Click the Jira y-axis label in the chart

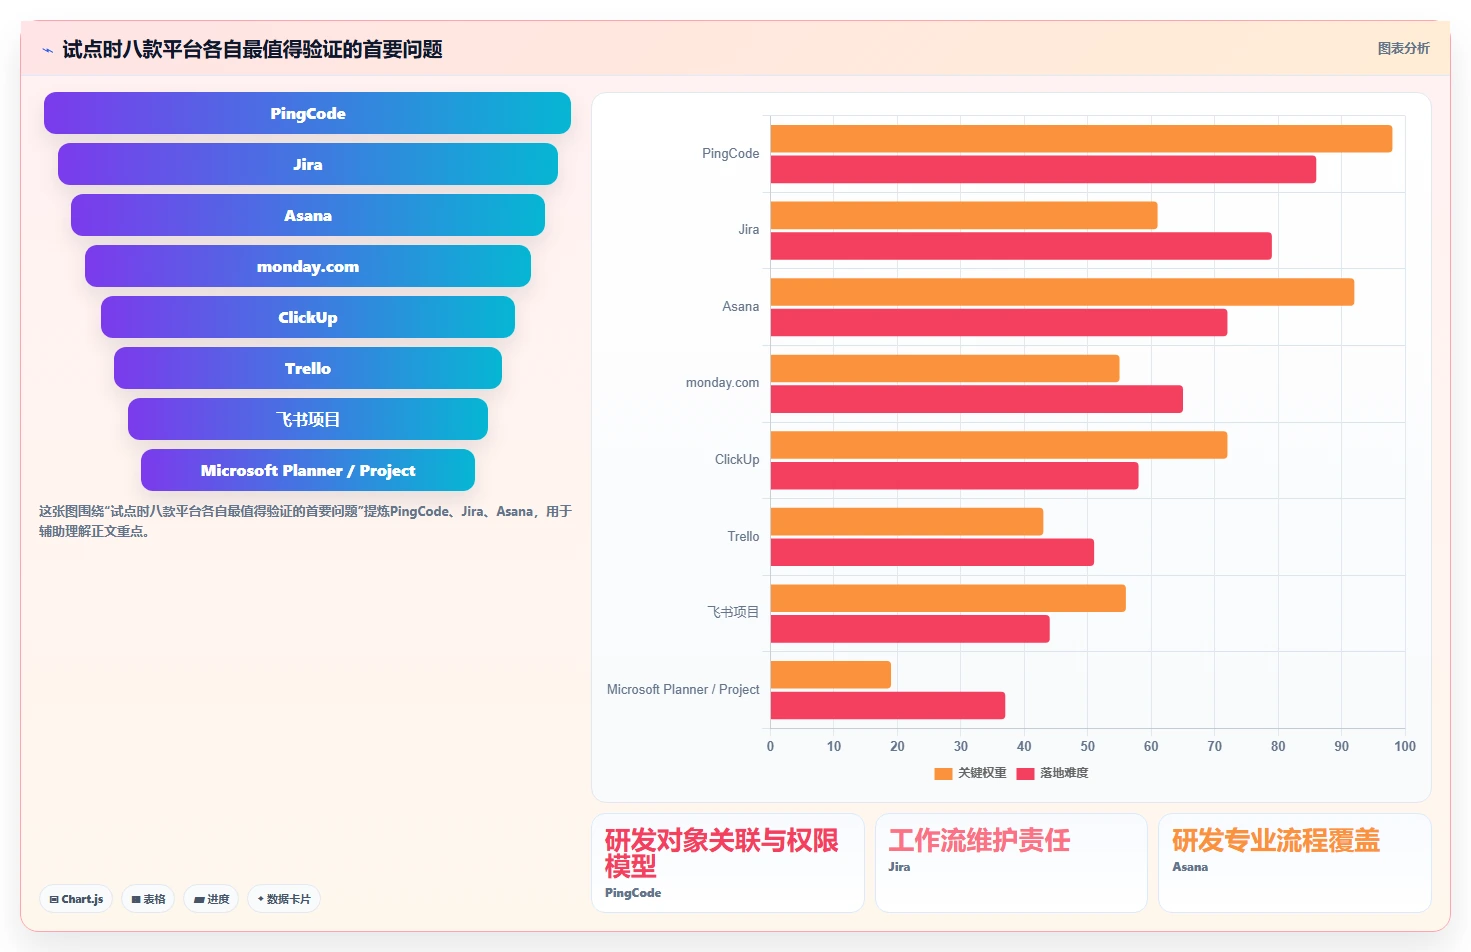pyautogui.click(x=748, y=229)
